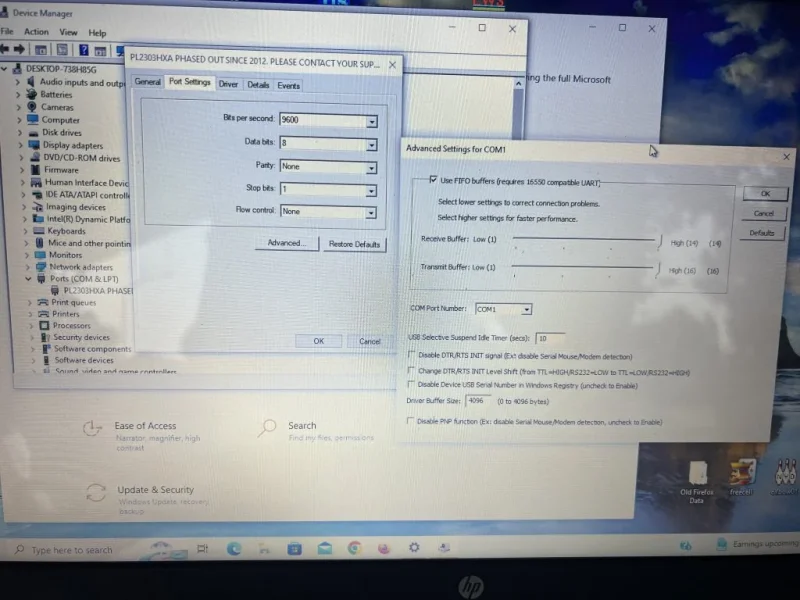Open Google Chrome from the taskbar
800x600 pixels.
pos(355,548)
